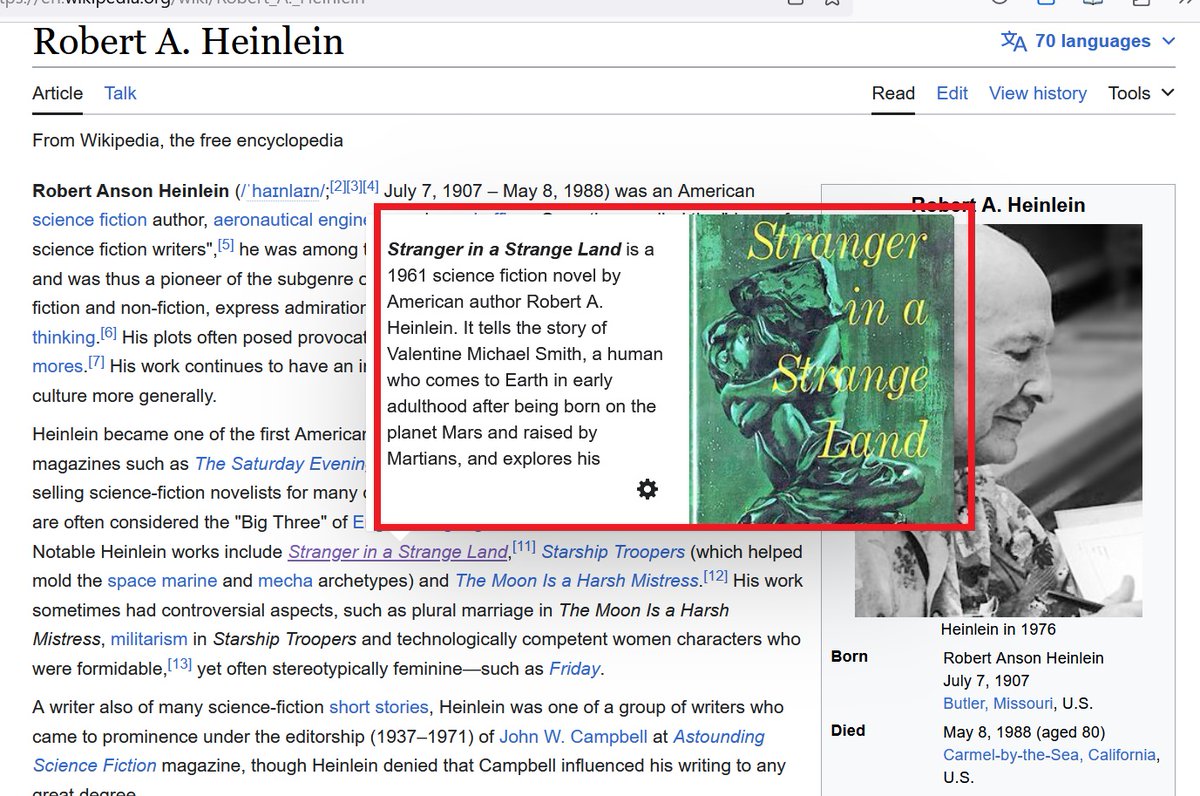
Task: Click the IPA pronunciation of Heinlein
Action: (281, 191)
